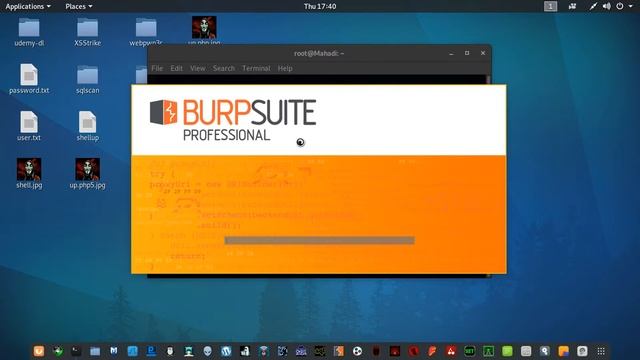
Task: Launch the soccer ball dock icon
Action: (357, 351)
